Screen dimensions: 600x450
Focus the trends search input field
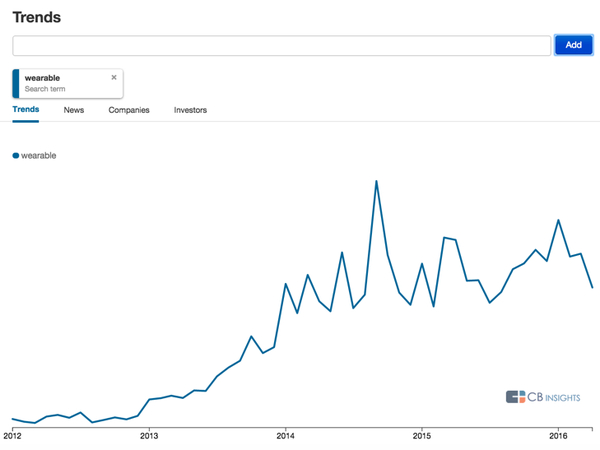[282, 45]
